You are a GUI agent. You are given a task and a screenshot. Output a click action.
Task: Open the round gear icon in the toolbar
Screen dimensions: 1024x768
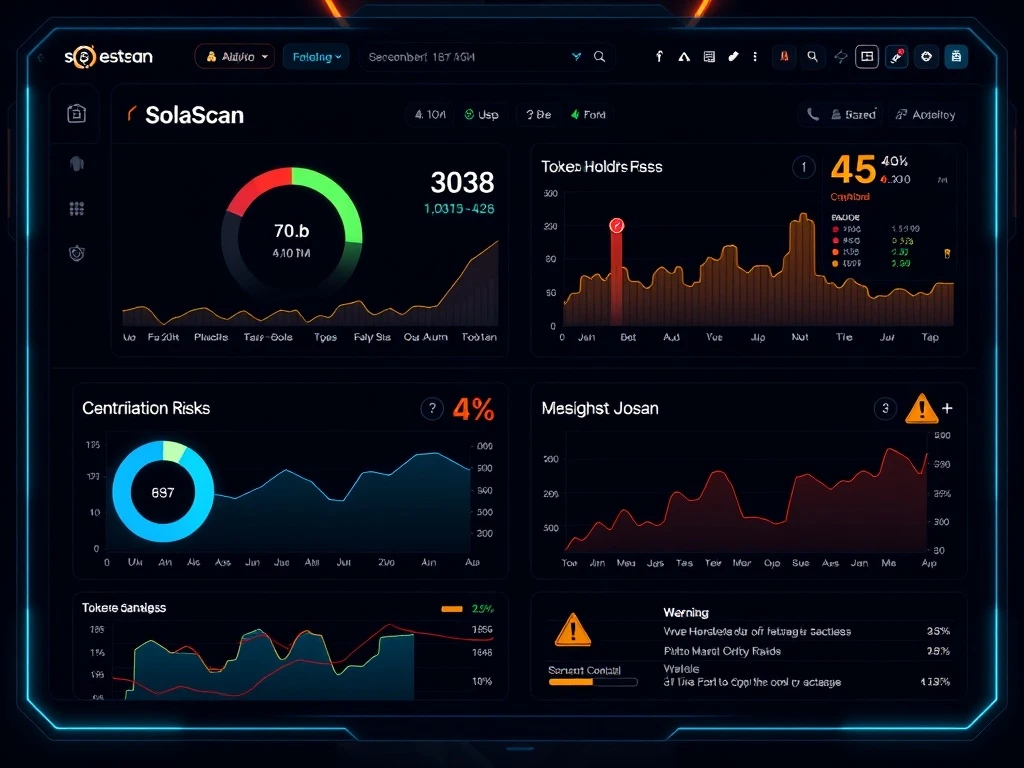(x=926, y=57)
